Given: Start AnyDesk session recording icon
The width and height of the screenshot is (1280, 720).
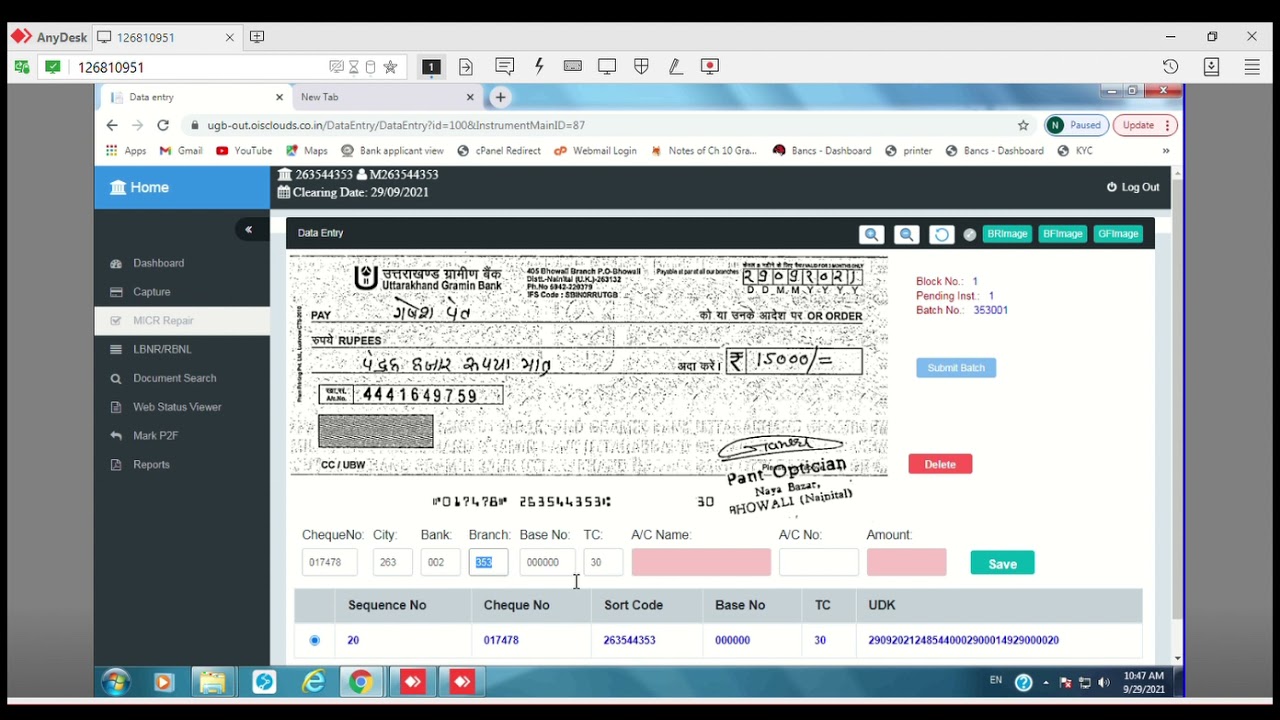Looking at the screenshot, I should [x=710, y=66].
